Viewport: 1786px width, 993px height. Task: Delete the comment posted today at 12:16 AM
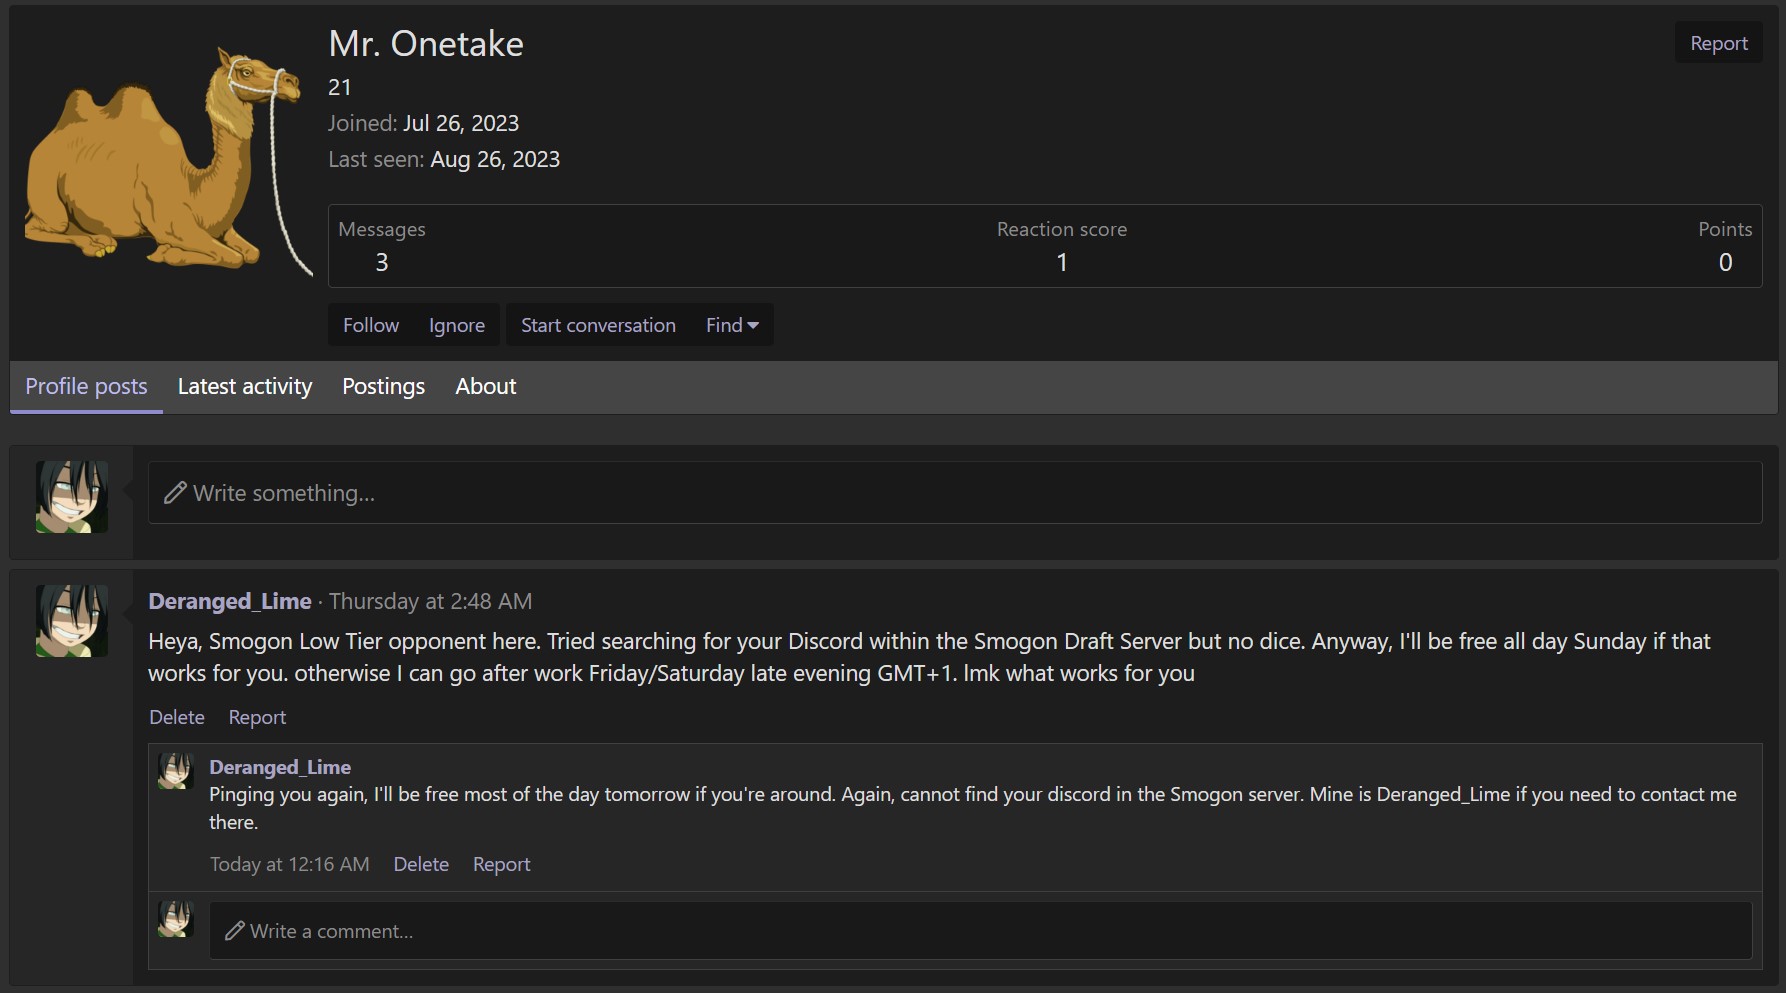(421, 864)
